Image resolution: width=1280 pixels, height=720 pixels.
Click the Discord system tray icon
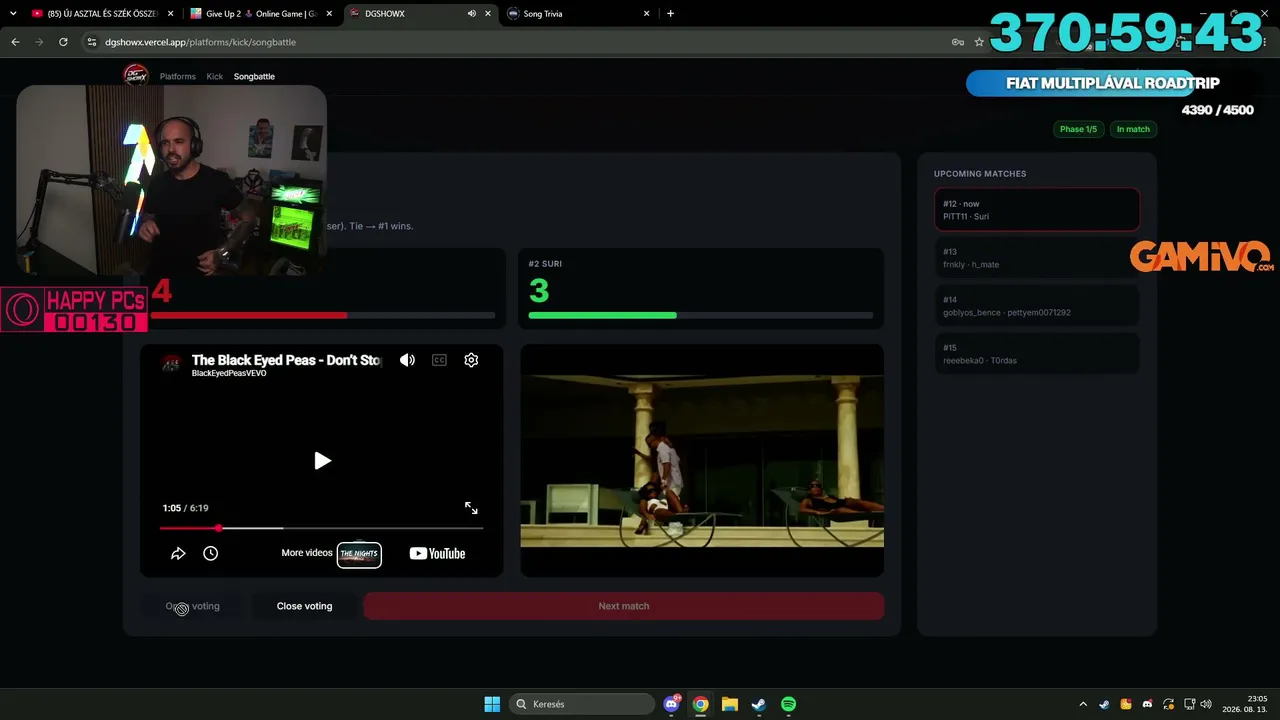(1147, 704)
